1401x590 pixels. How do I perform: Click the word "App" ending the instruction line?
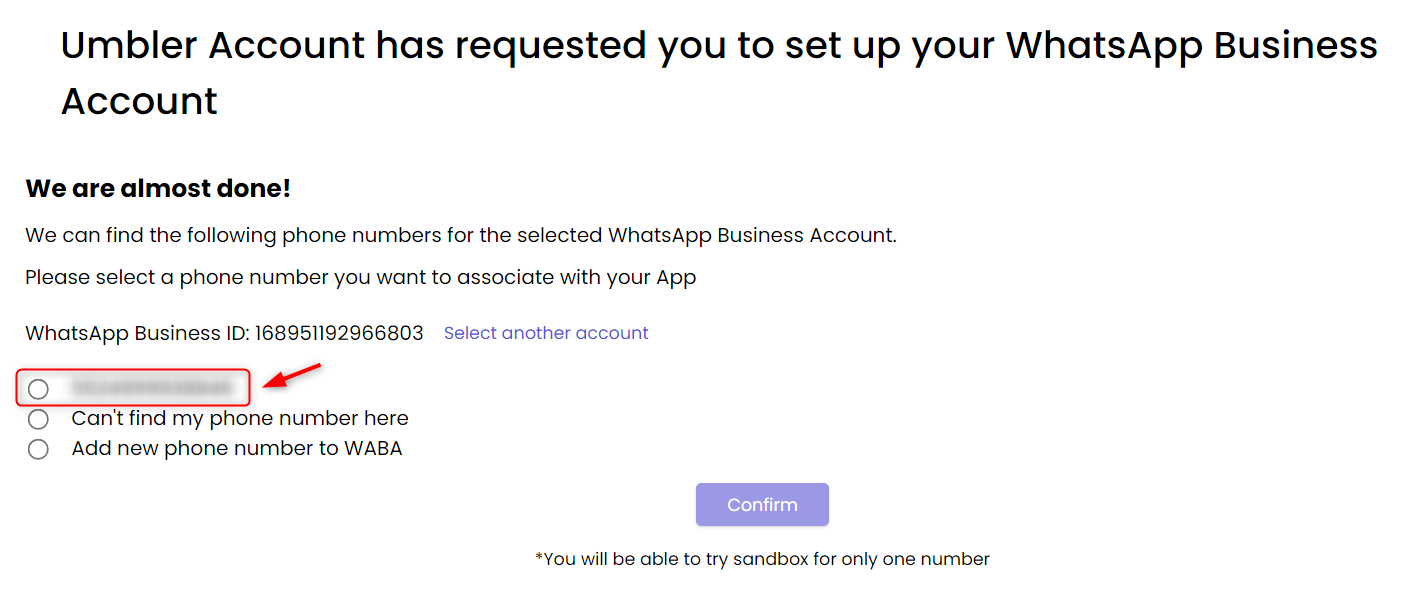(x=676, y=277)
